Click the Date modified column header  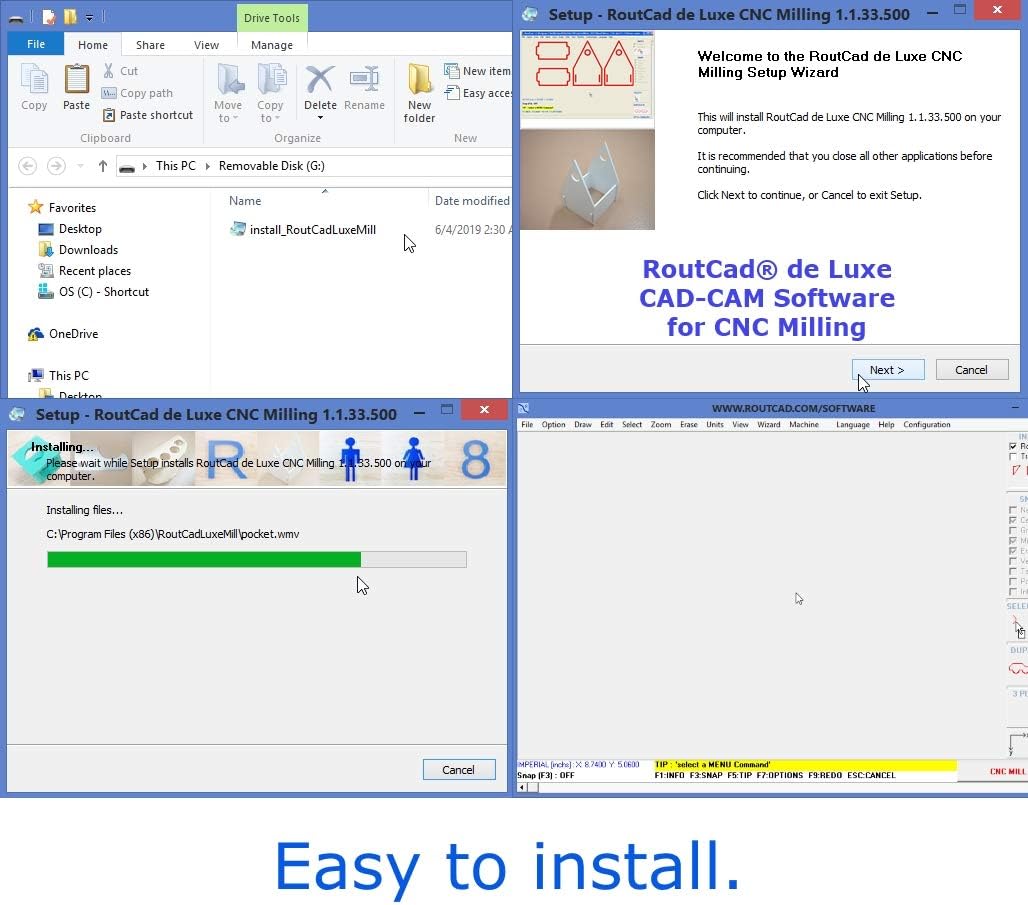(x=472, y=201)
